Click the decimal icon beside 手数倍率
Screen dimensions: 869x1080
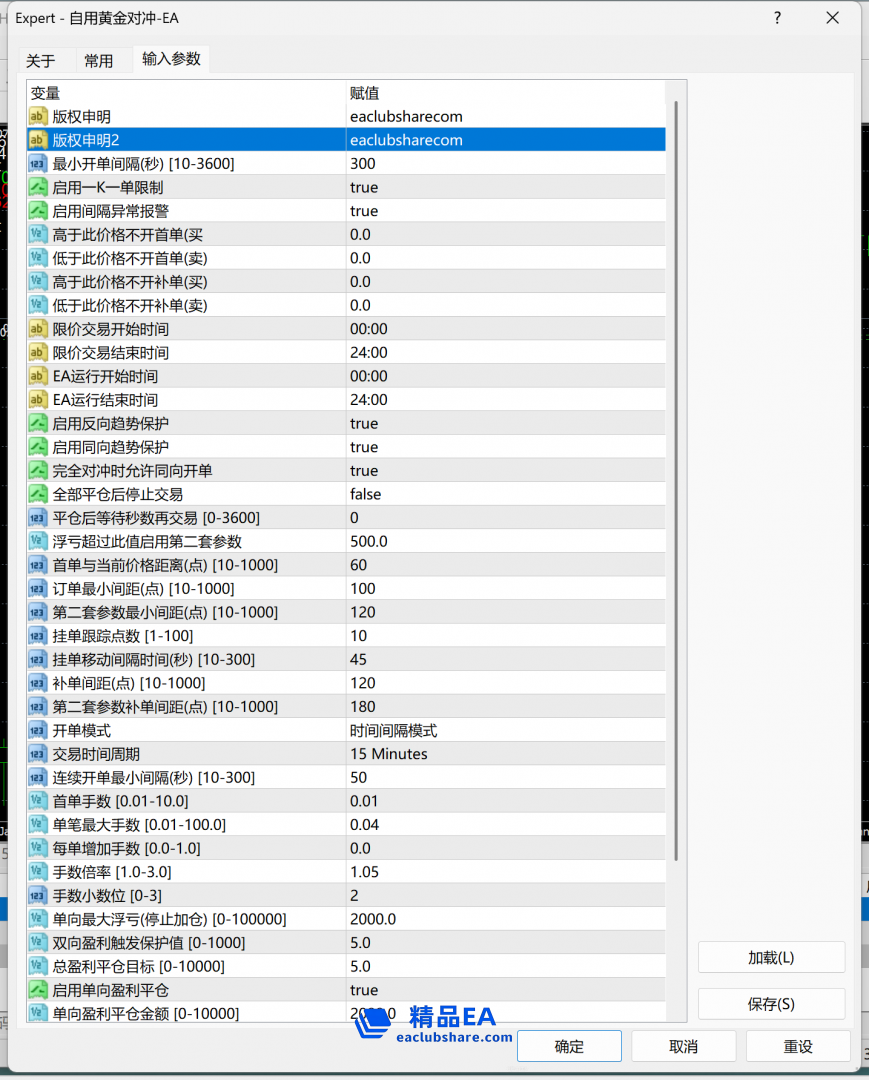tap(38, 872)
